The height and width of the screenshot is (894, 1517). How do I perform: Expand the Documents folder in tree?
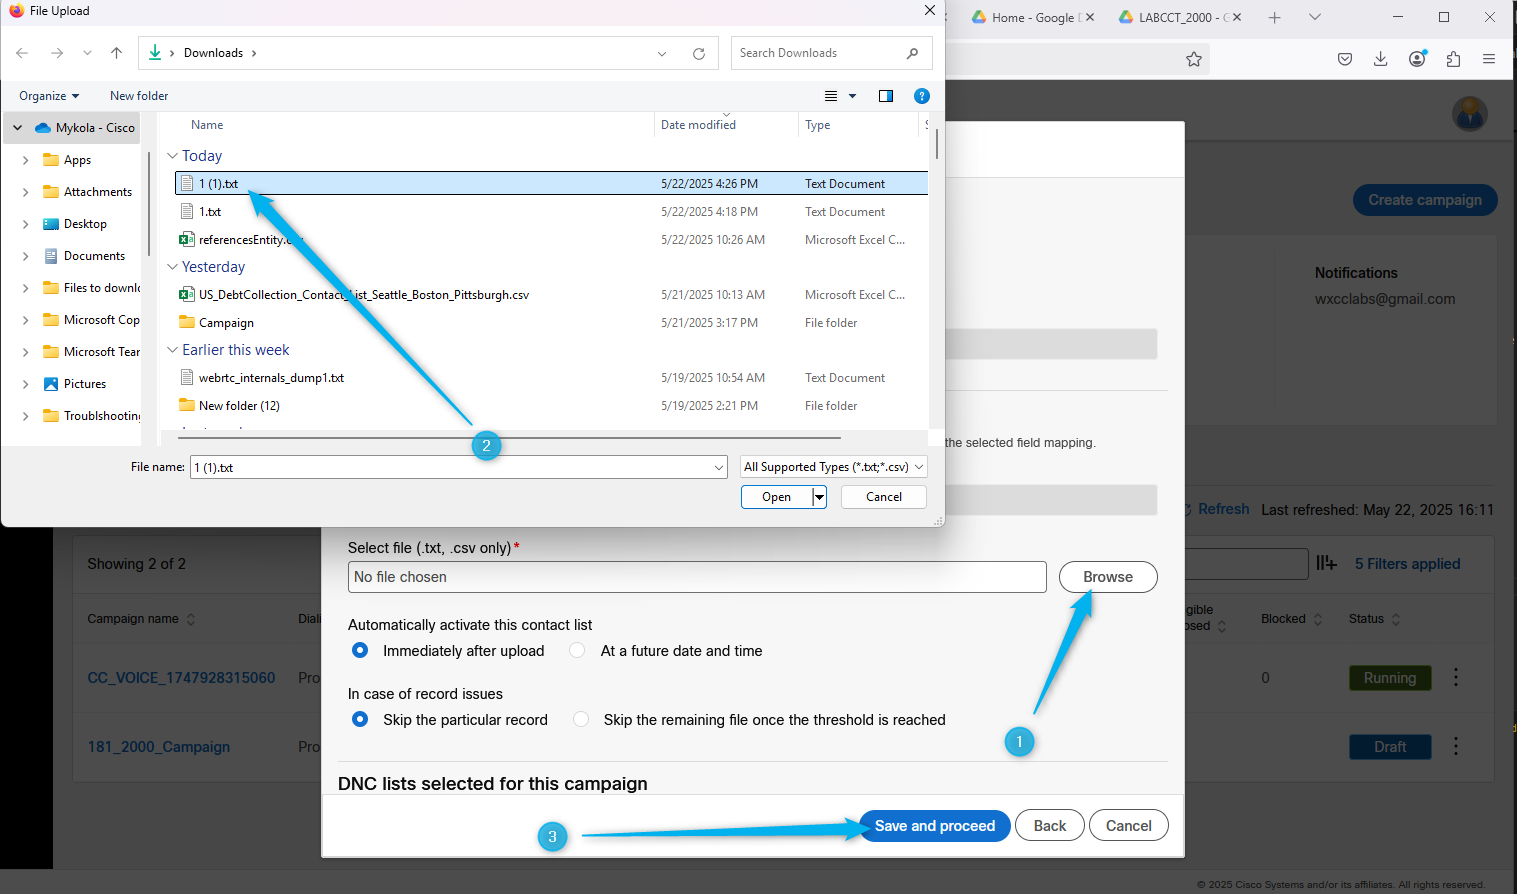[x=25, y=256]
